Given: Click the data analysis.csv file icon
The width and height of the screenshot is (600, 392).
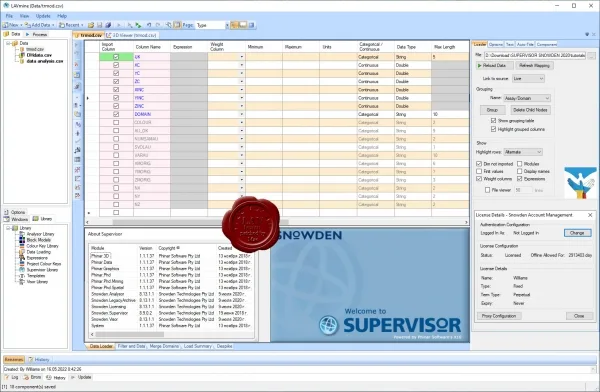Looking at the screenshot, I should (x=22, y=61).
